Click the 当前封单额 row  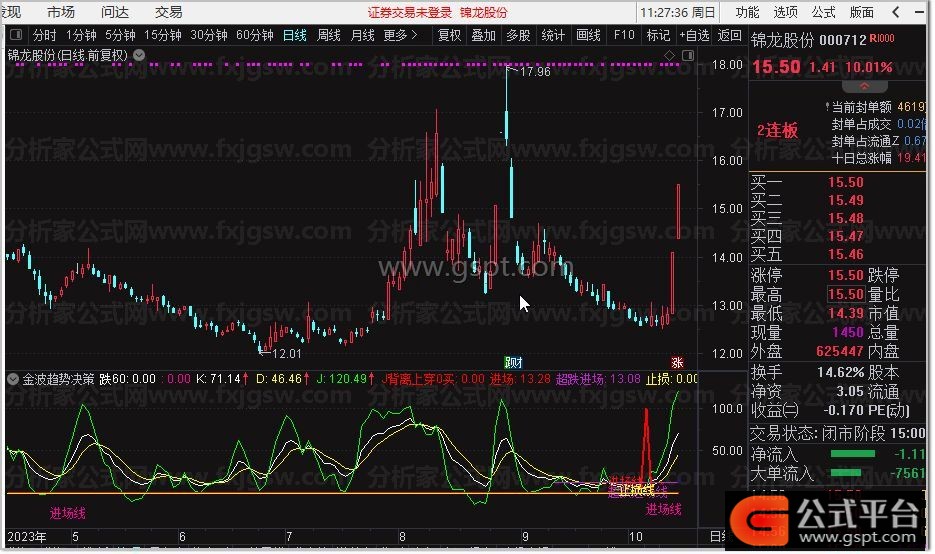877,107
